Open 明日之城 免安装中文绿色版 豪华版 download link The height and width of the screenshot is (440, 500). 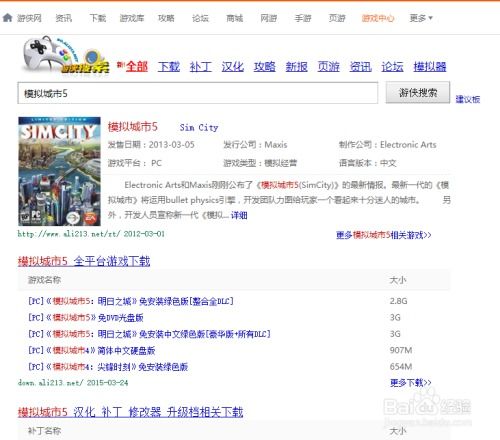click(149, 334)
